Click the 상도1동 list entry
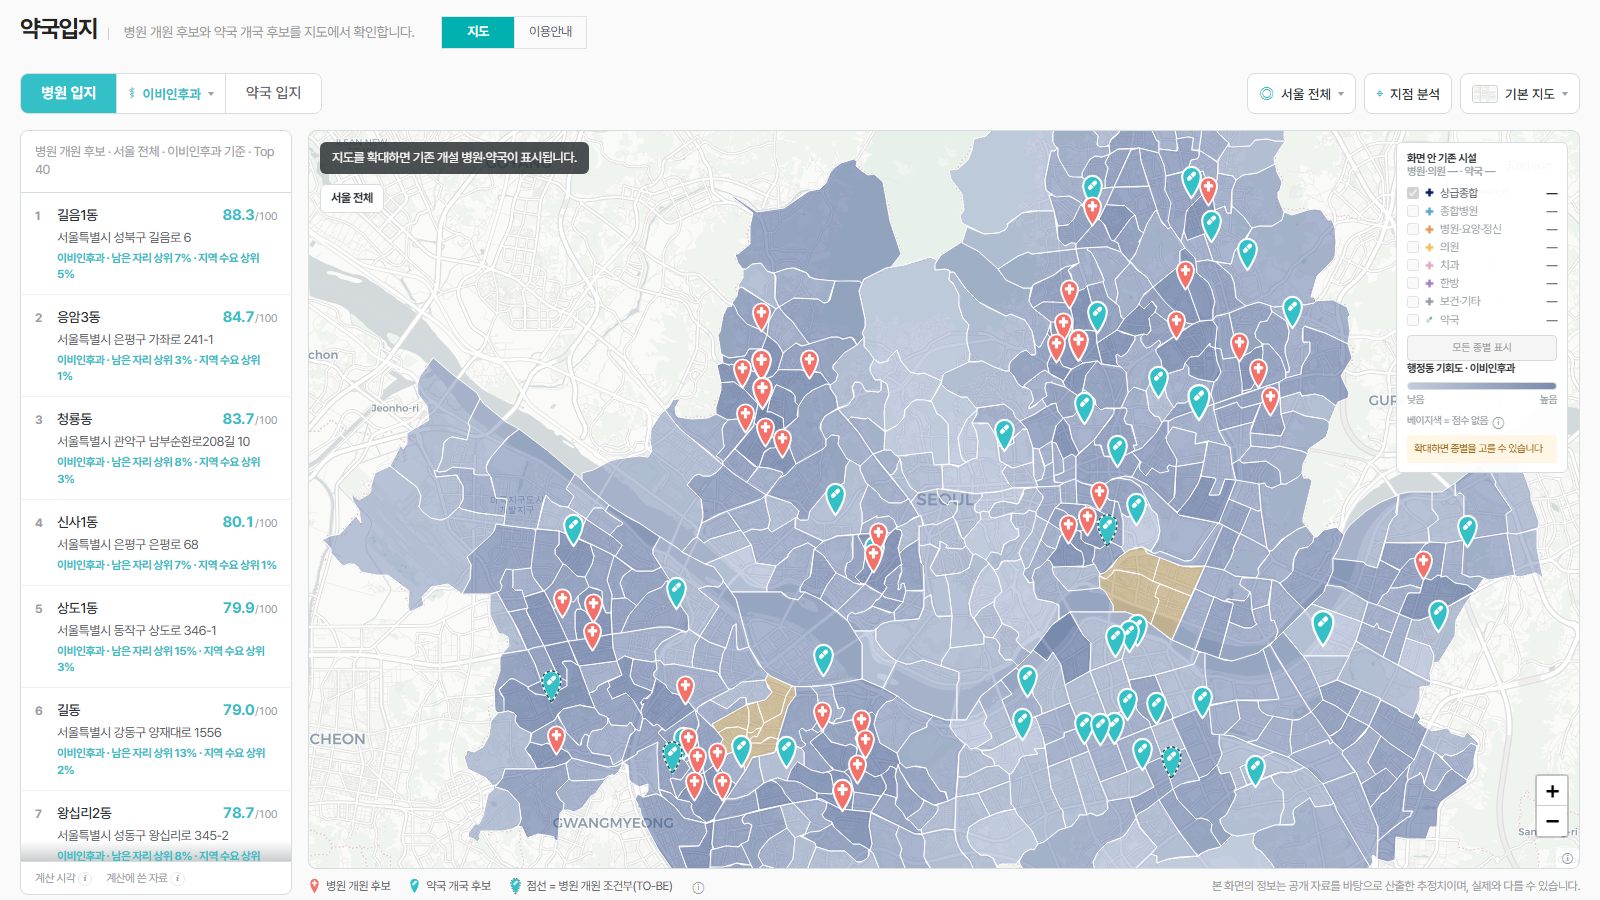The width and height of the screenshot is (1600, 900). click(156, 637)
